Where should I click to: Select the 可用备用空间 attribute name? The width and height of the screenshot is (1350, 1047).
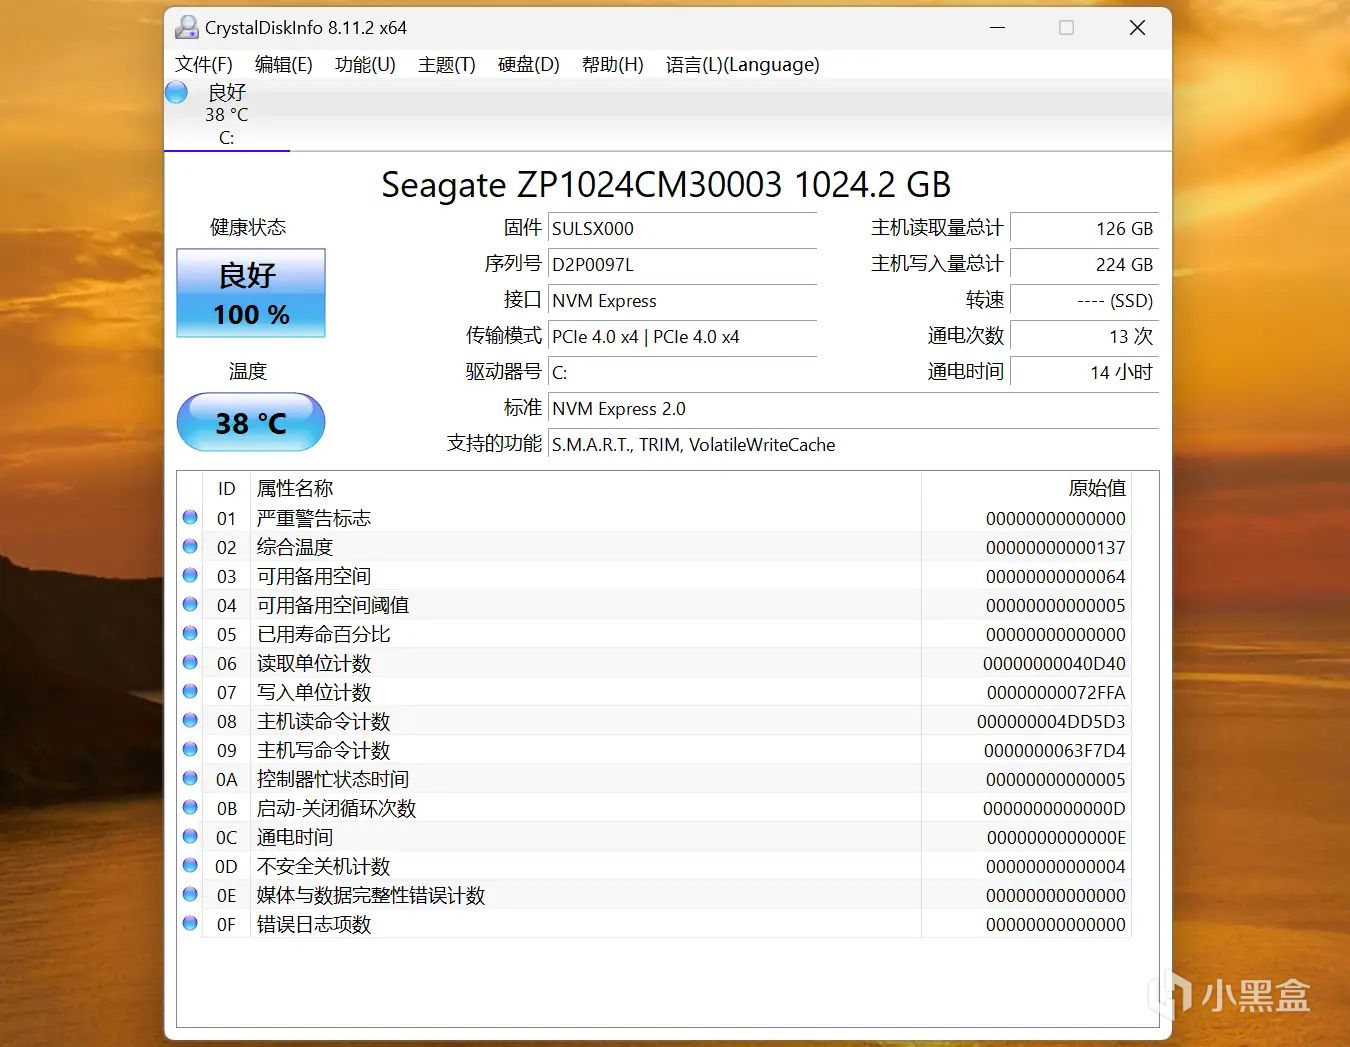tap(314, 576)
